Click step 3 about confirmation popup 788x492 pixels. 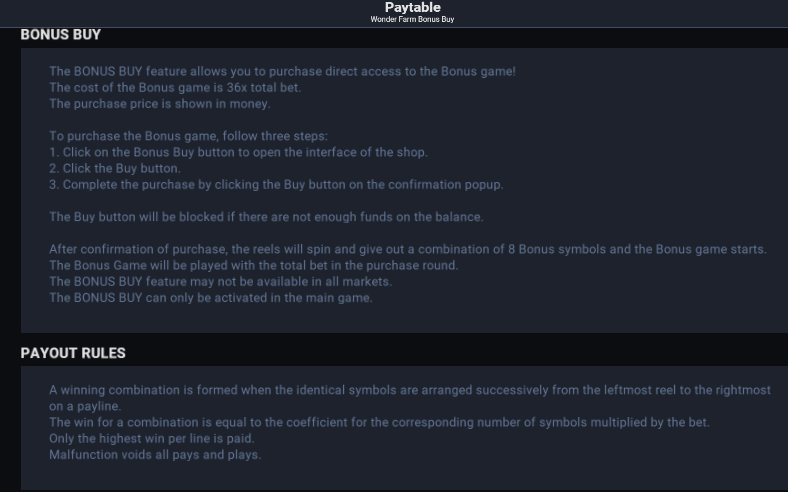pos(276,184)
